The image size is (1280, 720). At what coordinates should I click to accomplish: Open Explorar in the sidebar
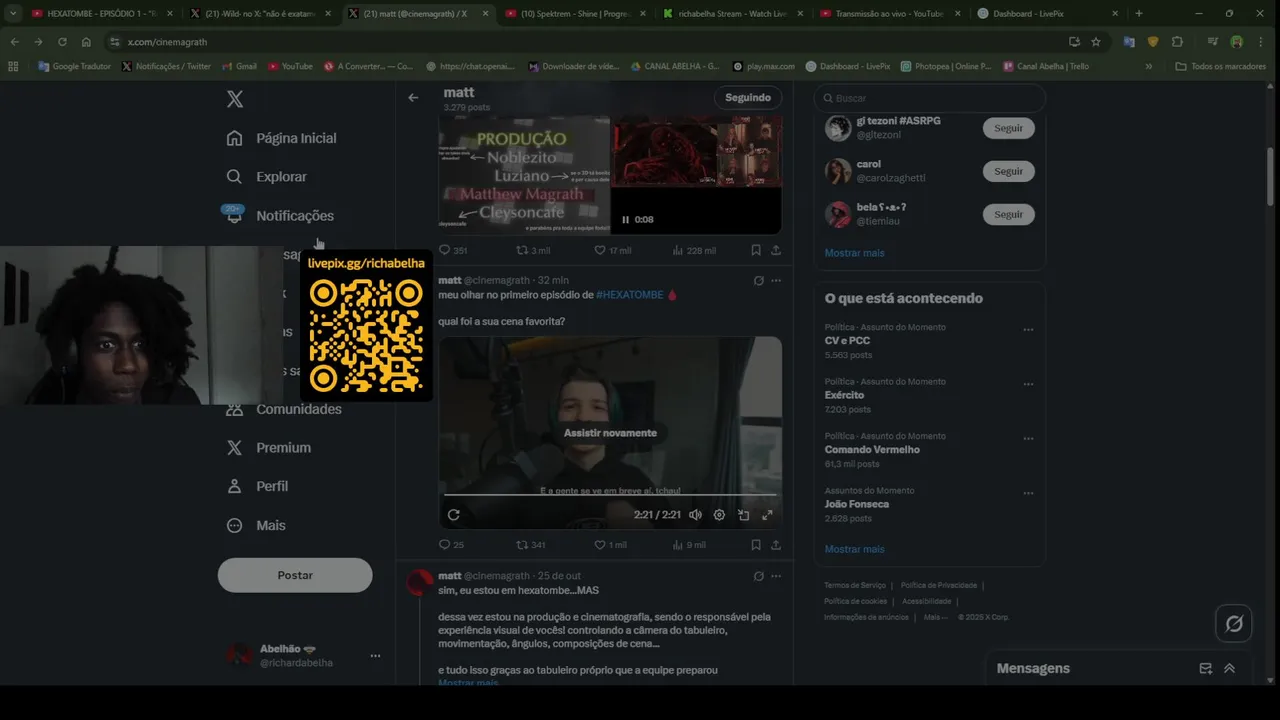click(x=266, y=177)
